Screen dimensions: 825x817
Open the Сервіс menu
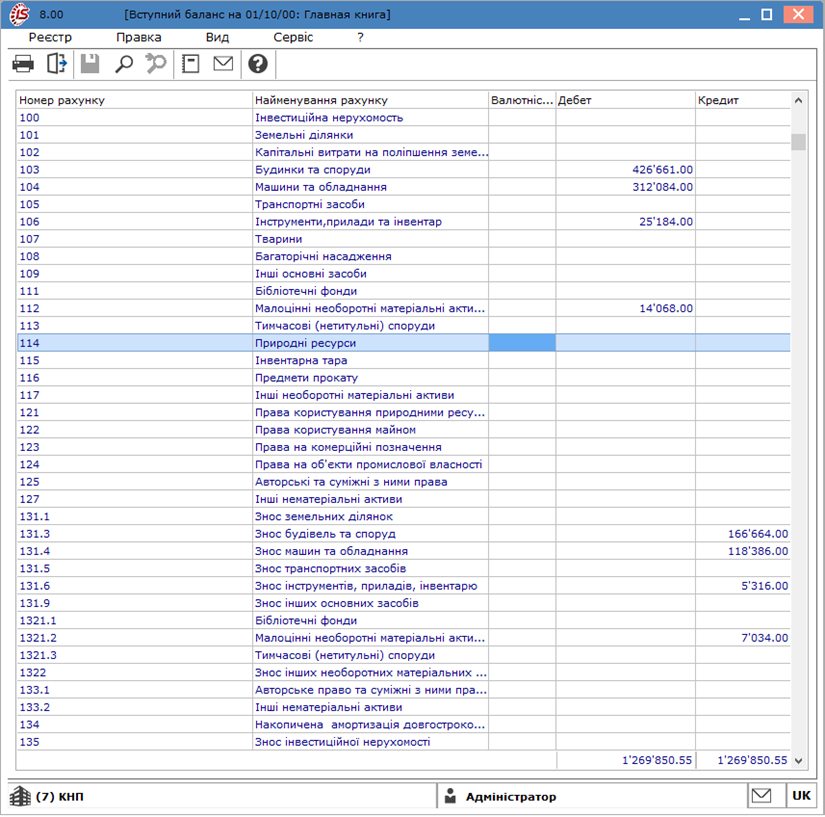[x=293, y=37]
